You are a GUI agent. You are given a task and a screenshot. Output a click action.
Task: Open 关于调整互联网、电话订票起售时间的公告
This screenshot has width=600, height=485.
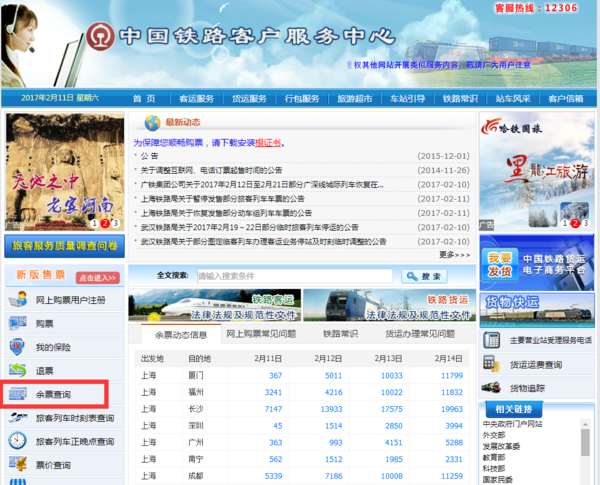[x=211, y=170]
